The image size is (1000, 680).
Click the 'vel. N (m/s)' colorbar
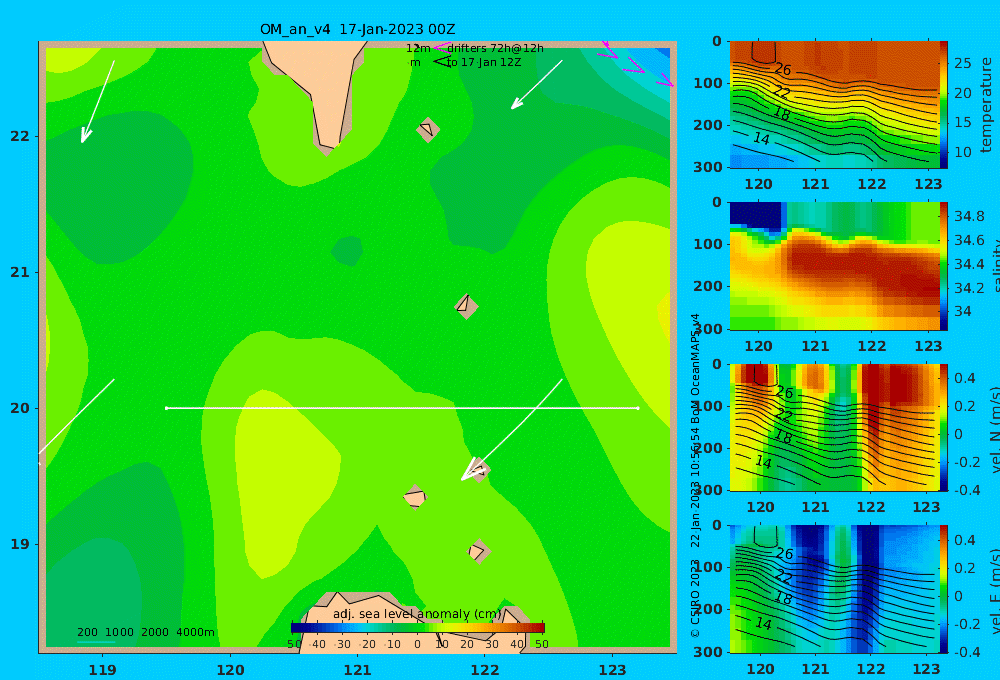(944, 427)
